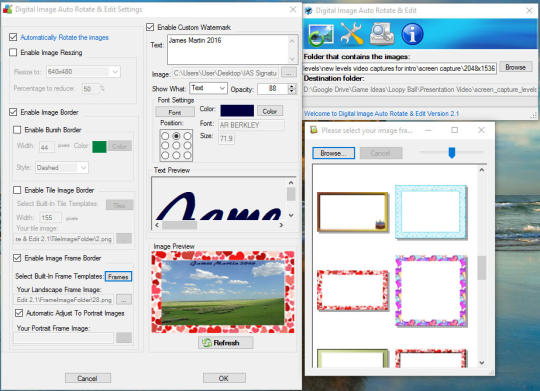Image resolution: width=540 pixels, height=391 pixels.
Task: Click the Destination folder path text
Action: coord(420,90)
